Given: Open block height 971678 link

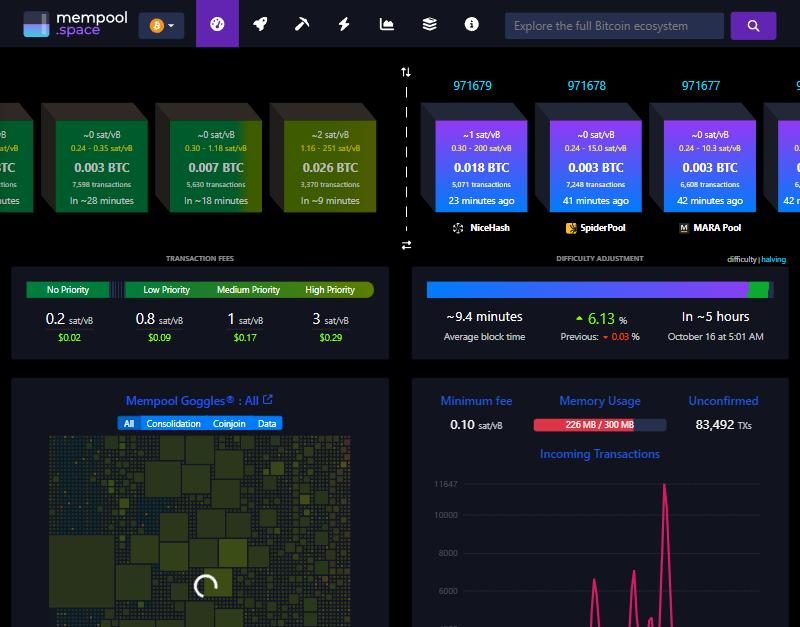Looking at the screenshot, I should click(587, 86).
